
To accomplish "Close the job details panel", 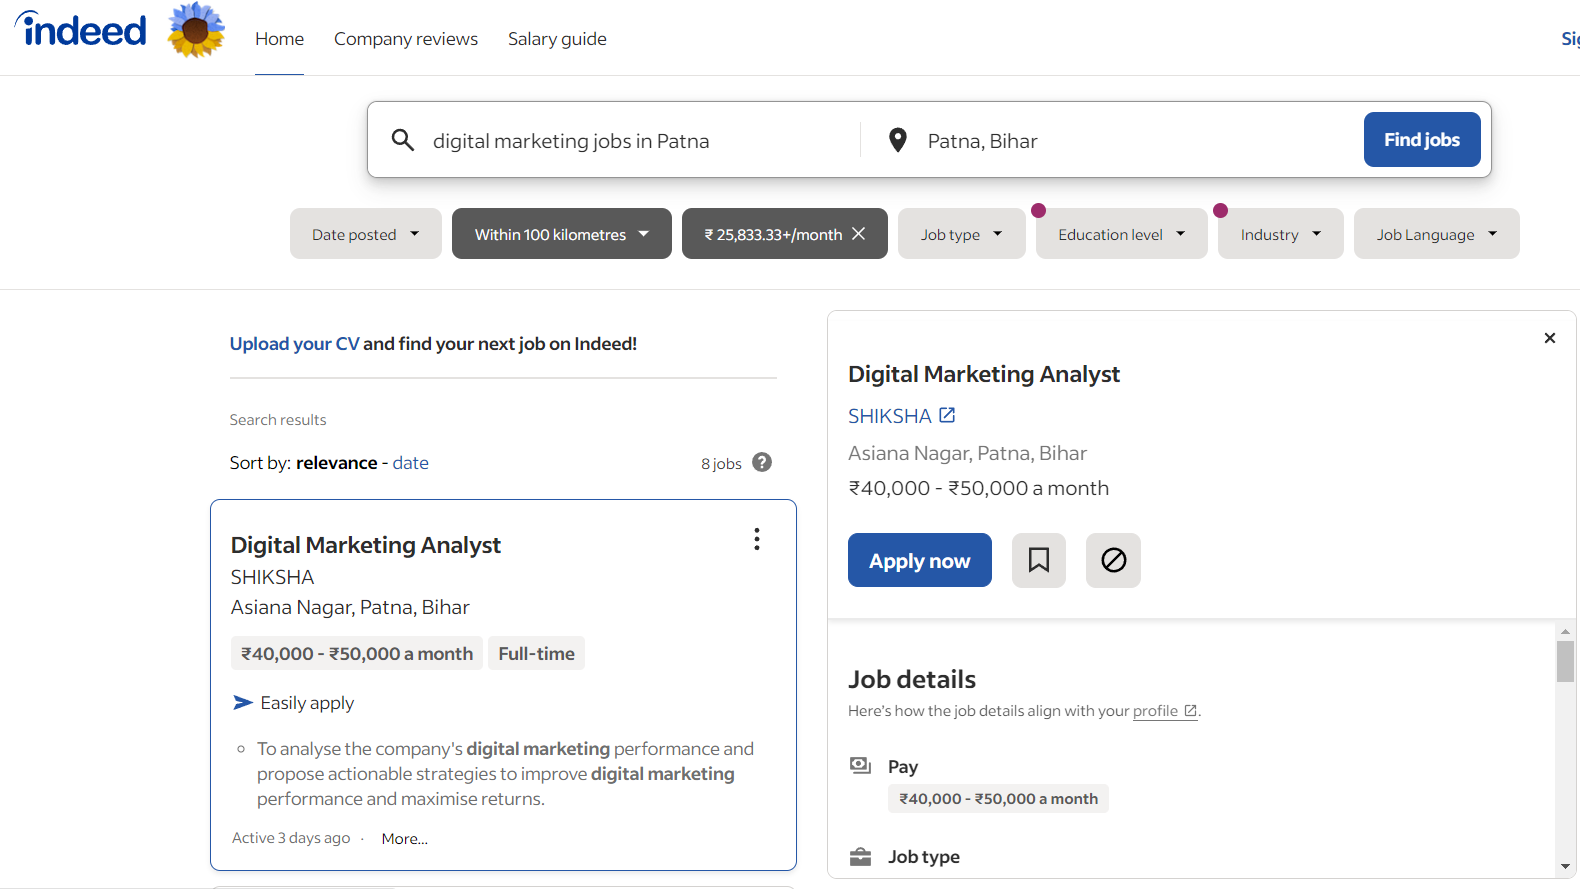I will pos(1550,338).
